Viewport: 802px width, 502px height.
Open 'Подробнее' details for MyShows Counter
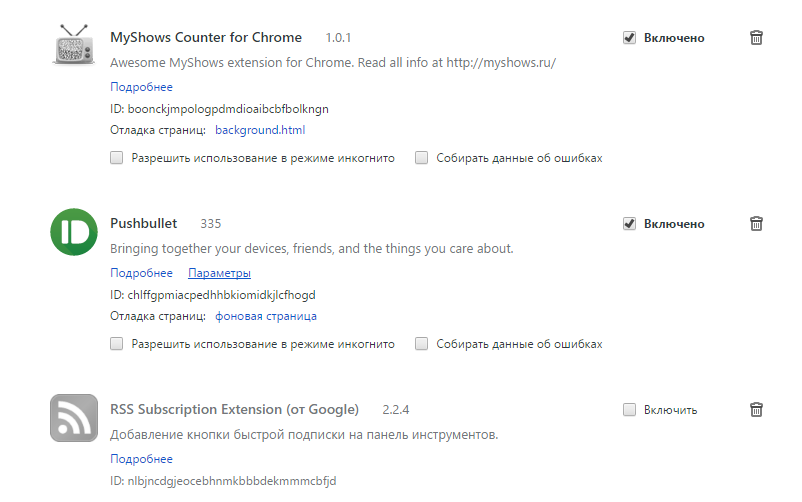[141, 87]
